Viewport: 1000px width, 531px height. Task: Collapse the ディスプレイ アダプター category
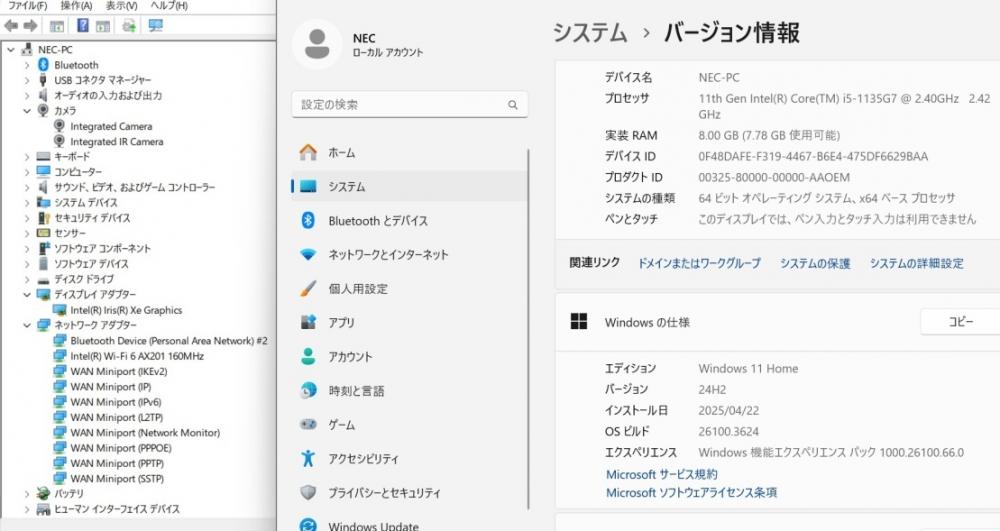pos(27,295)
